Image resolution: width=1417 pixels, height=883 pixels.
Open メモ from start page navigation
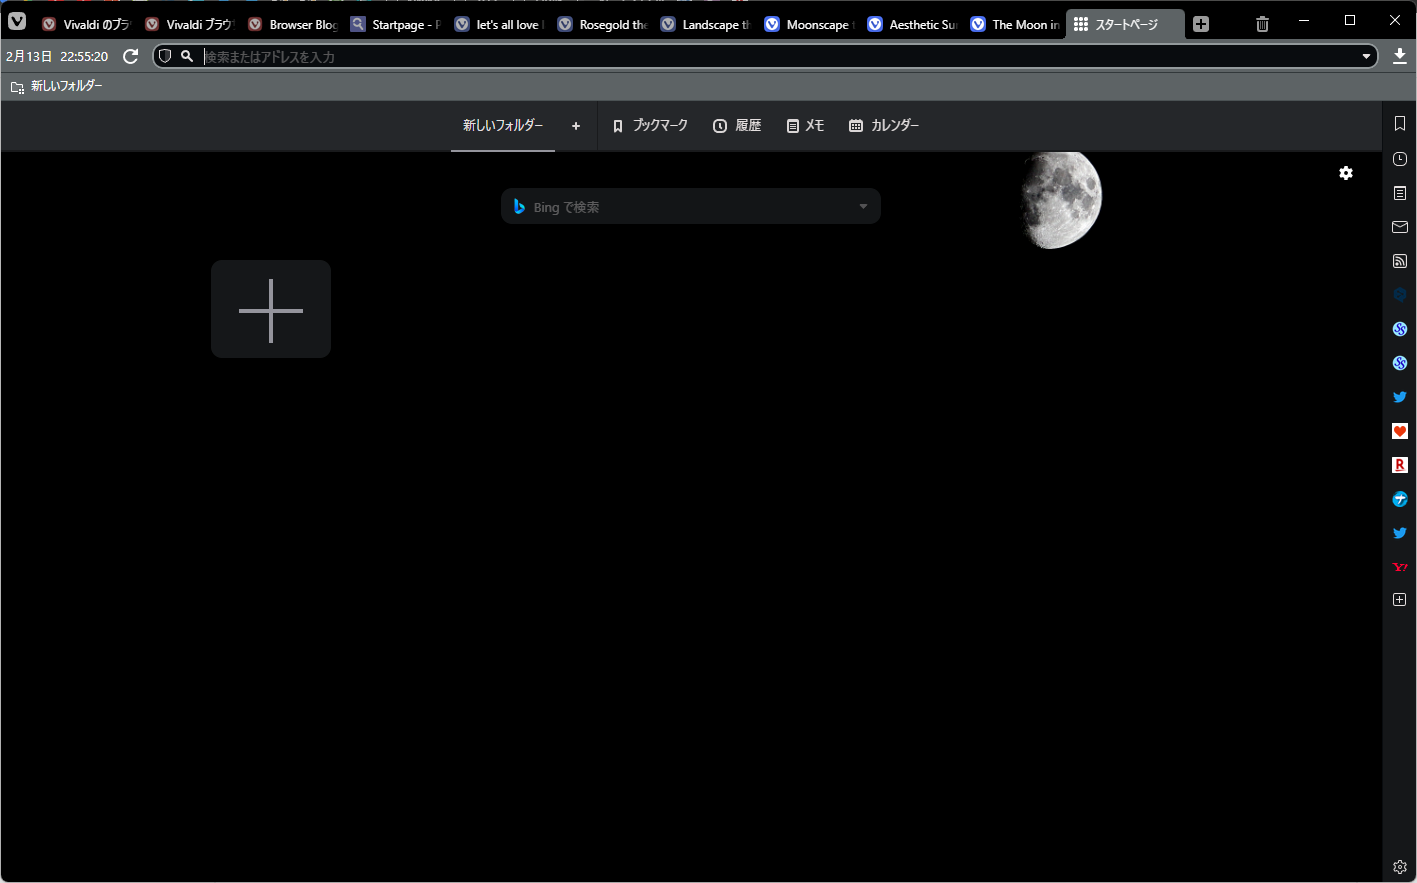pos(805,126)
